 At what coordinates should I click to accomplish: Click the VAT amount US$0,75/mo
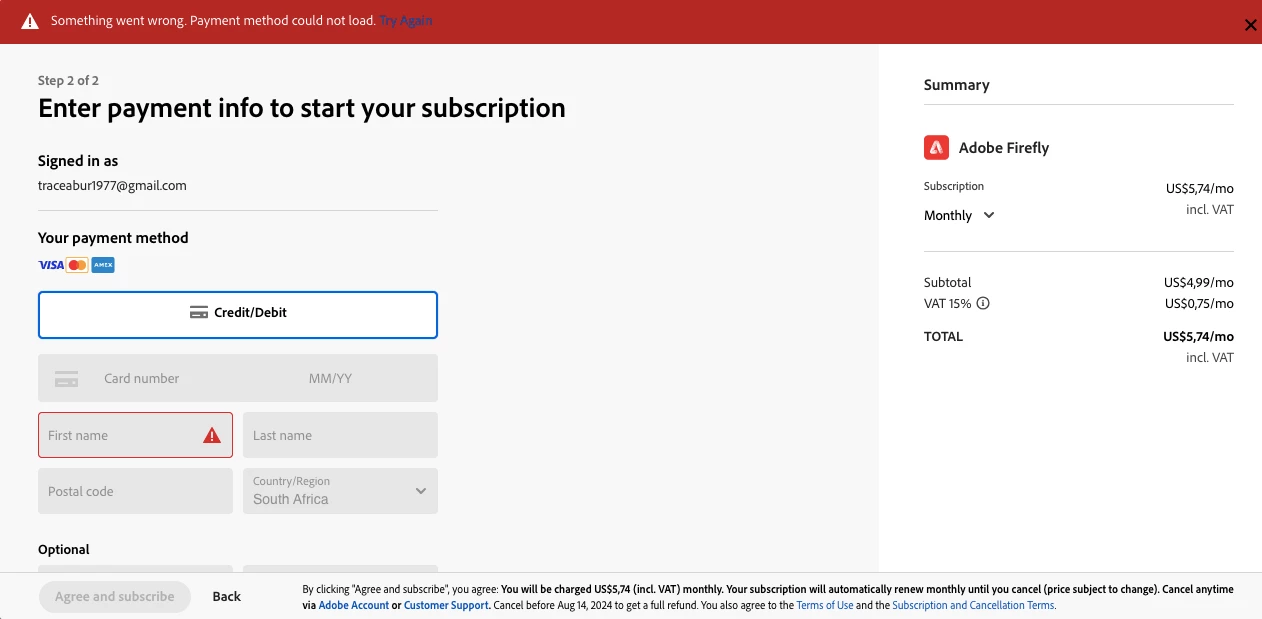pyautogui.click(x=1199, y=303)
